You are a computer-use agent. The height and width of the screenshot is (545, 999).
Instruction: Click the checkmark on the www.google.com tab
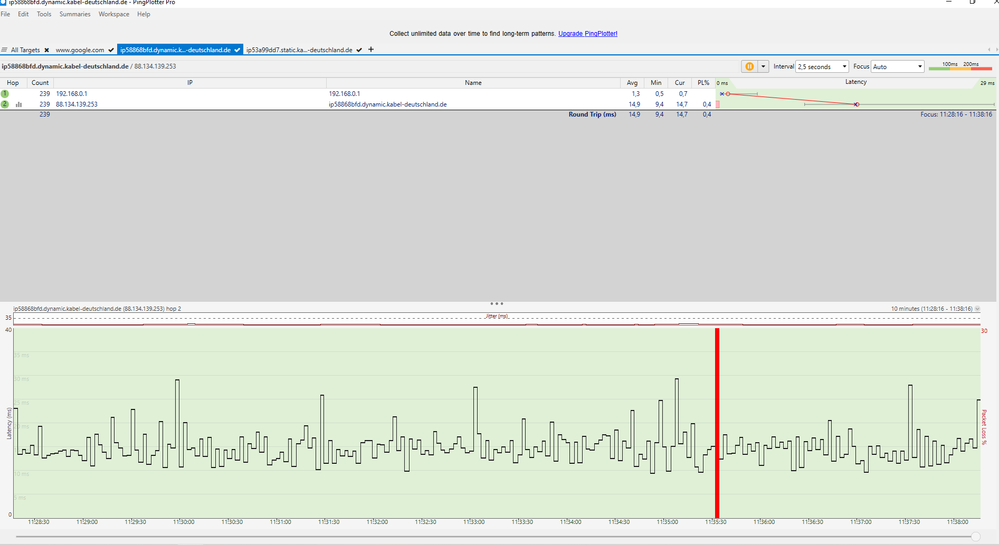(111, 50)
